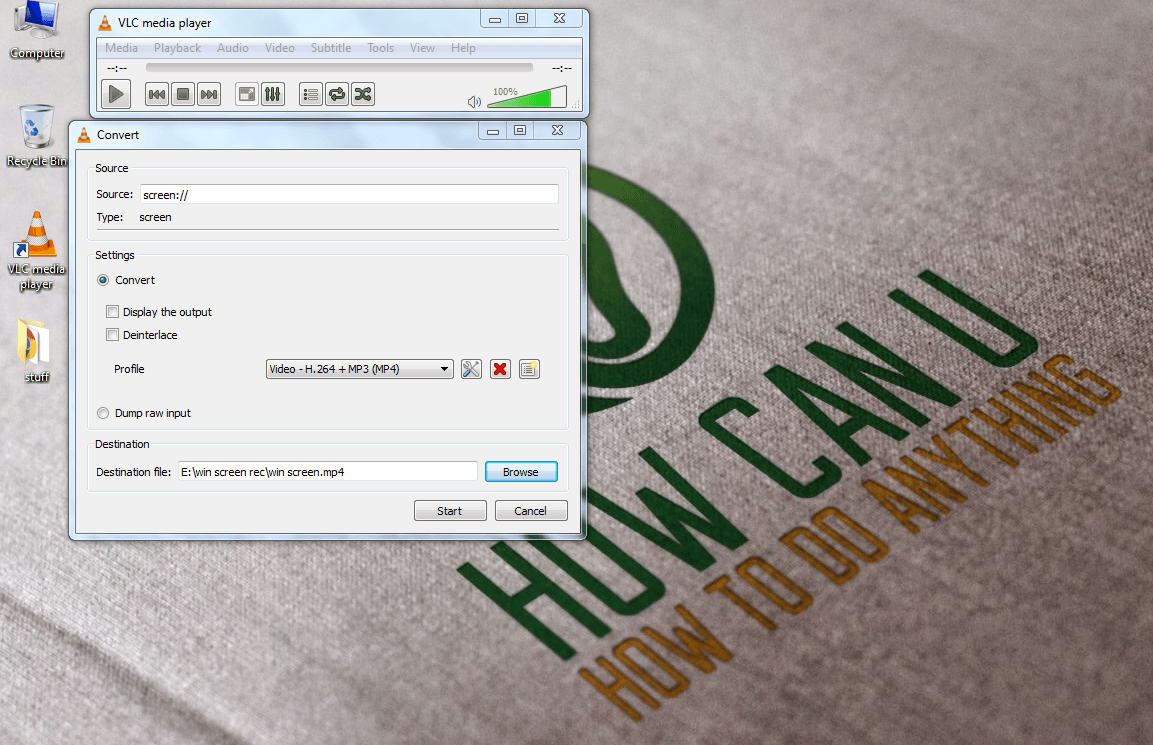Select VLC media player desktop shortcut
This screenshot has width=1153, height=745.
pyautogui.click(x=37, y=252)
